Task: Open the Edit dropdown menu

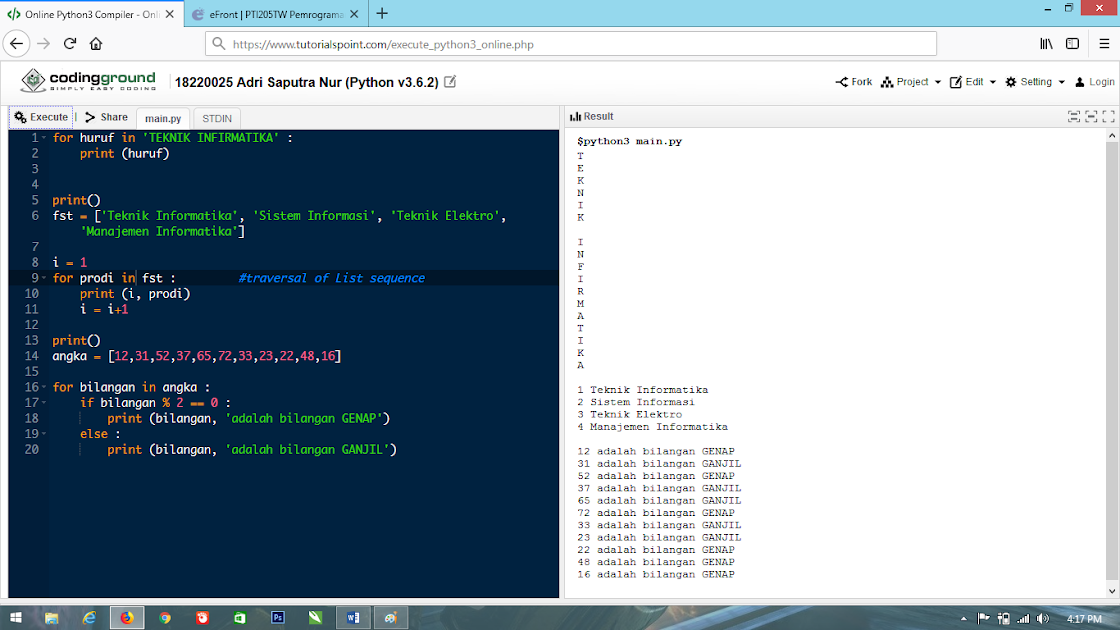Action: pos(973,82)
